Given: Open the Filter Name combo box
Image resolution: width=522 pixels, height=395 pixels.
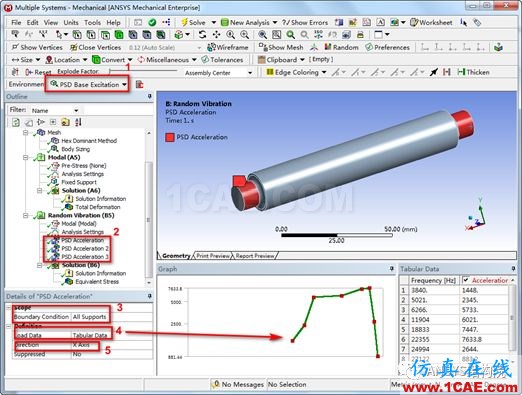Looking at the screenshot, I should [x=55, y=110].
